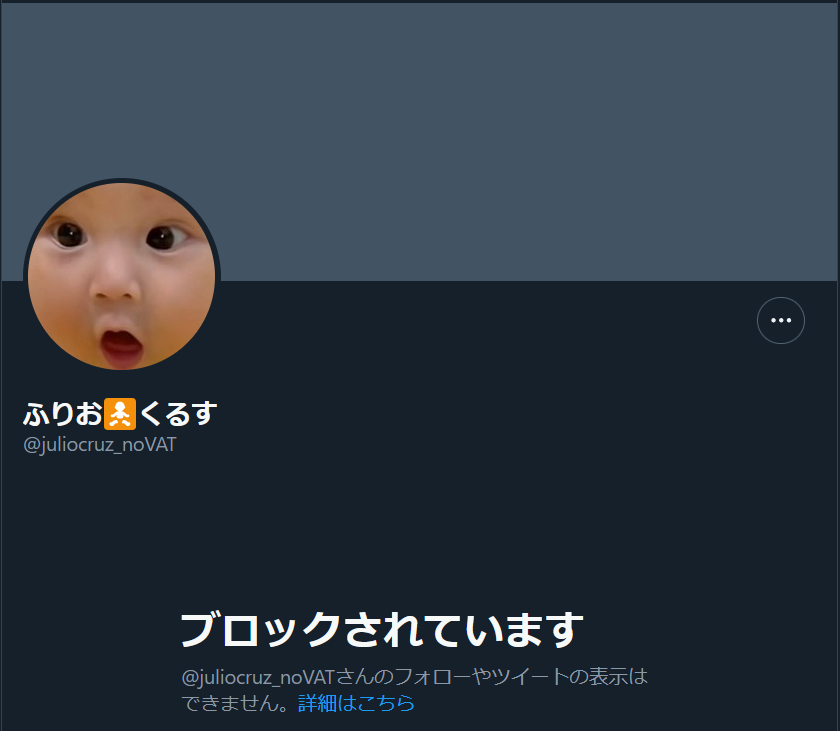This screenshot has width=840, height=731.
Task: Click @juliocruz_noVAT in the blocked message
Action: (x=258, y=678)
